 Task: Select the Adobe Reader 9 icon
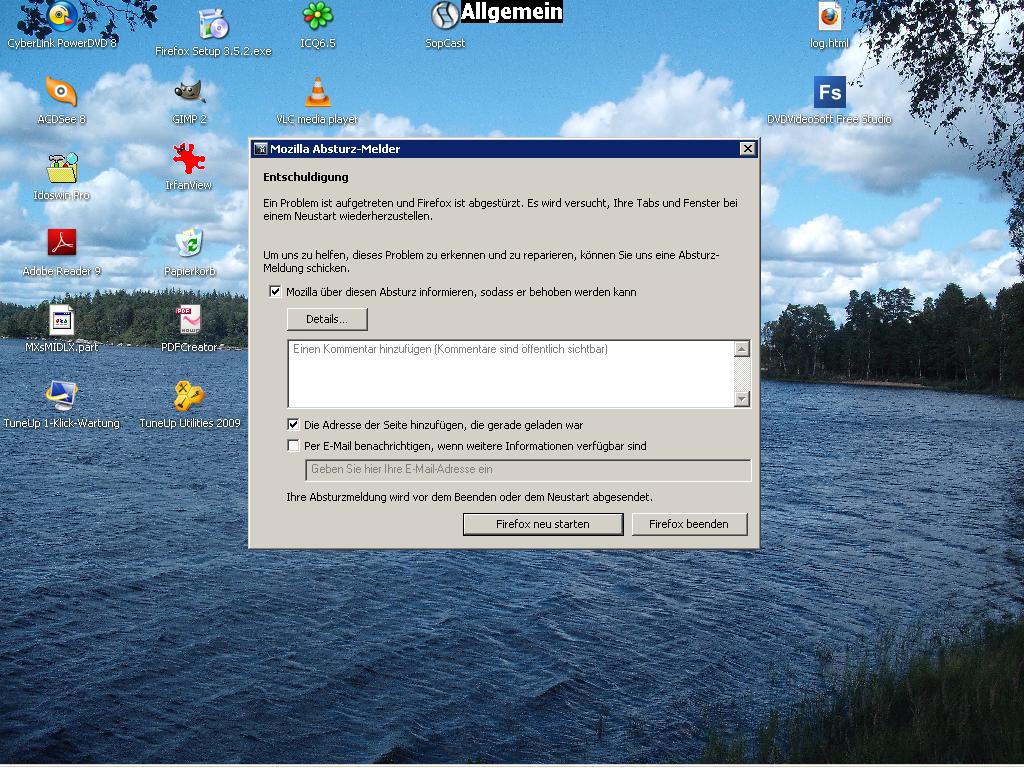click(62, 244)
